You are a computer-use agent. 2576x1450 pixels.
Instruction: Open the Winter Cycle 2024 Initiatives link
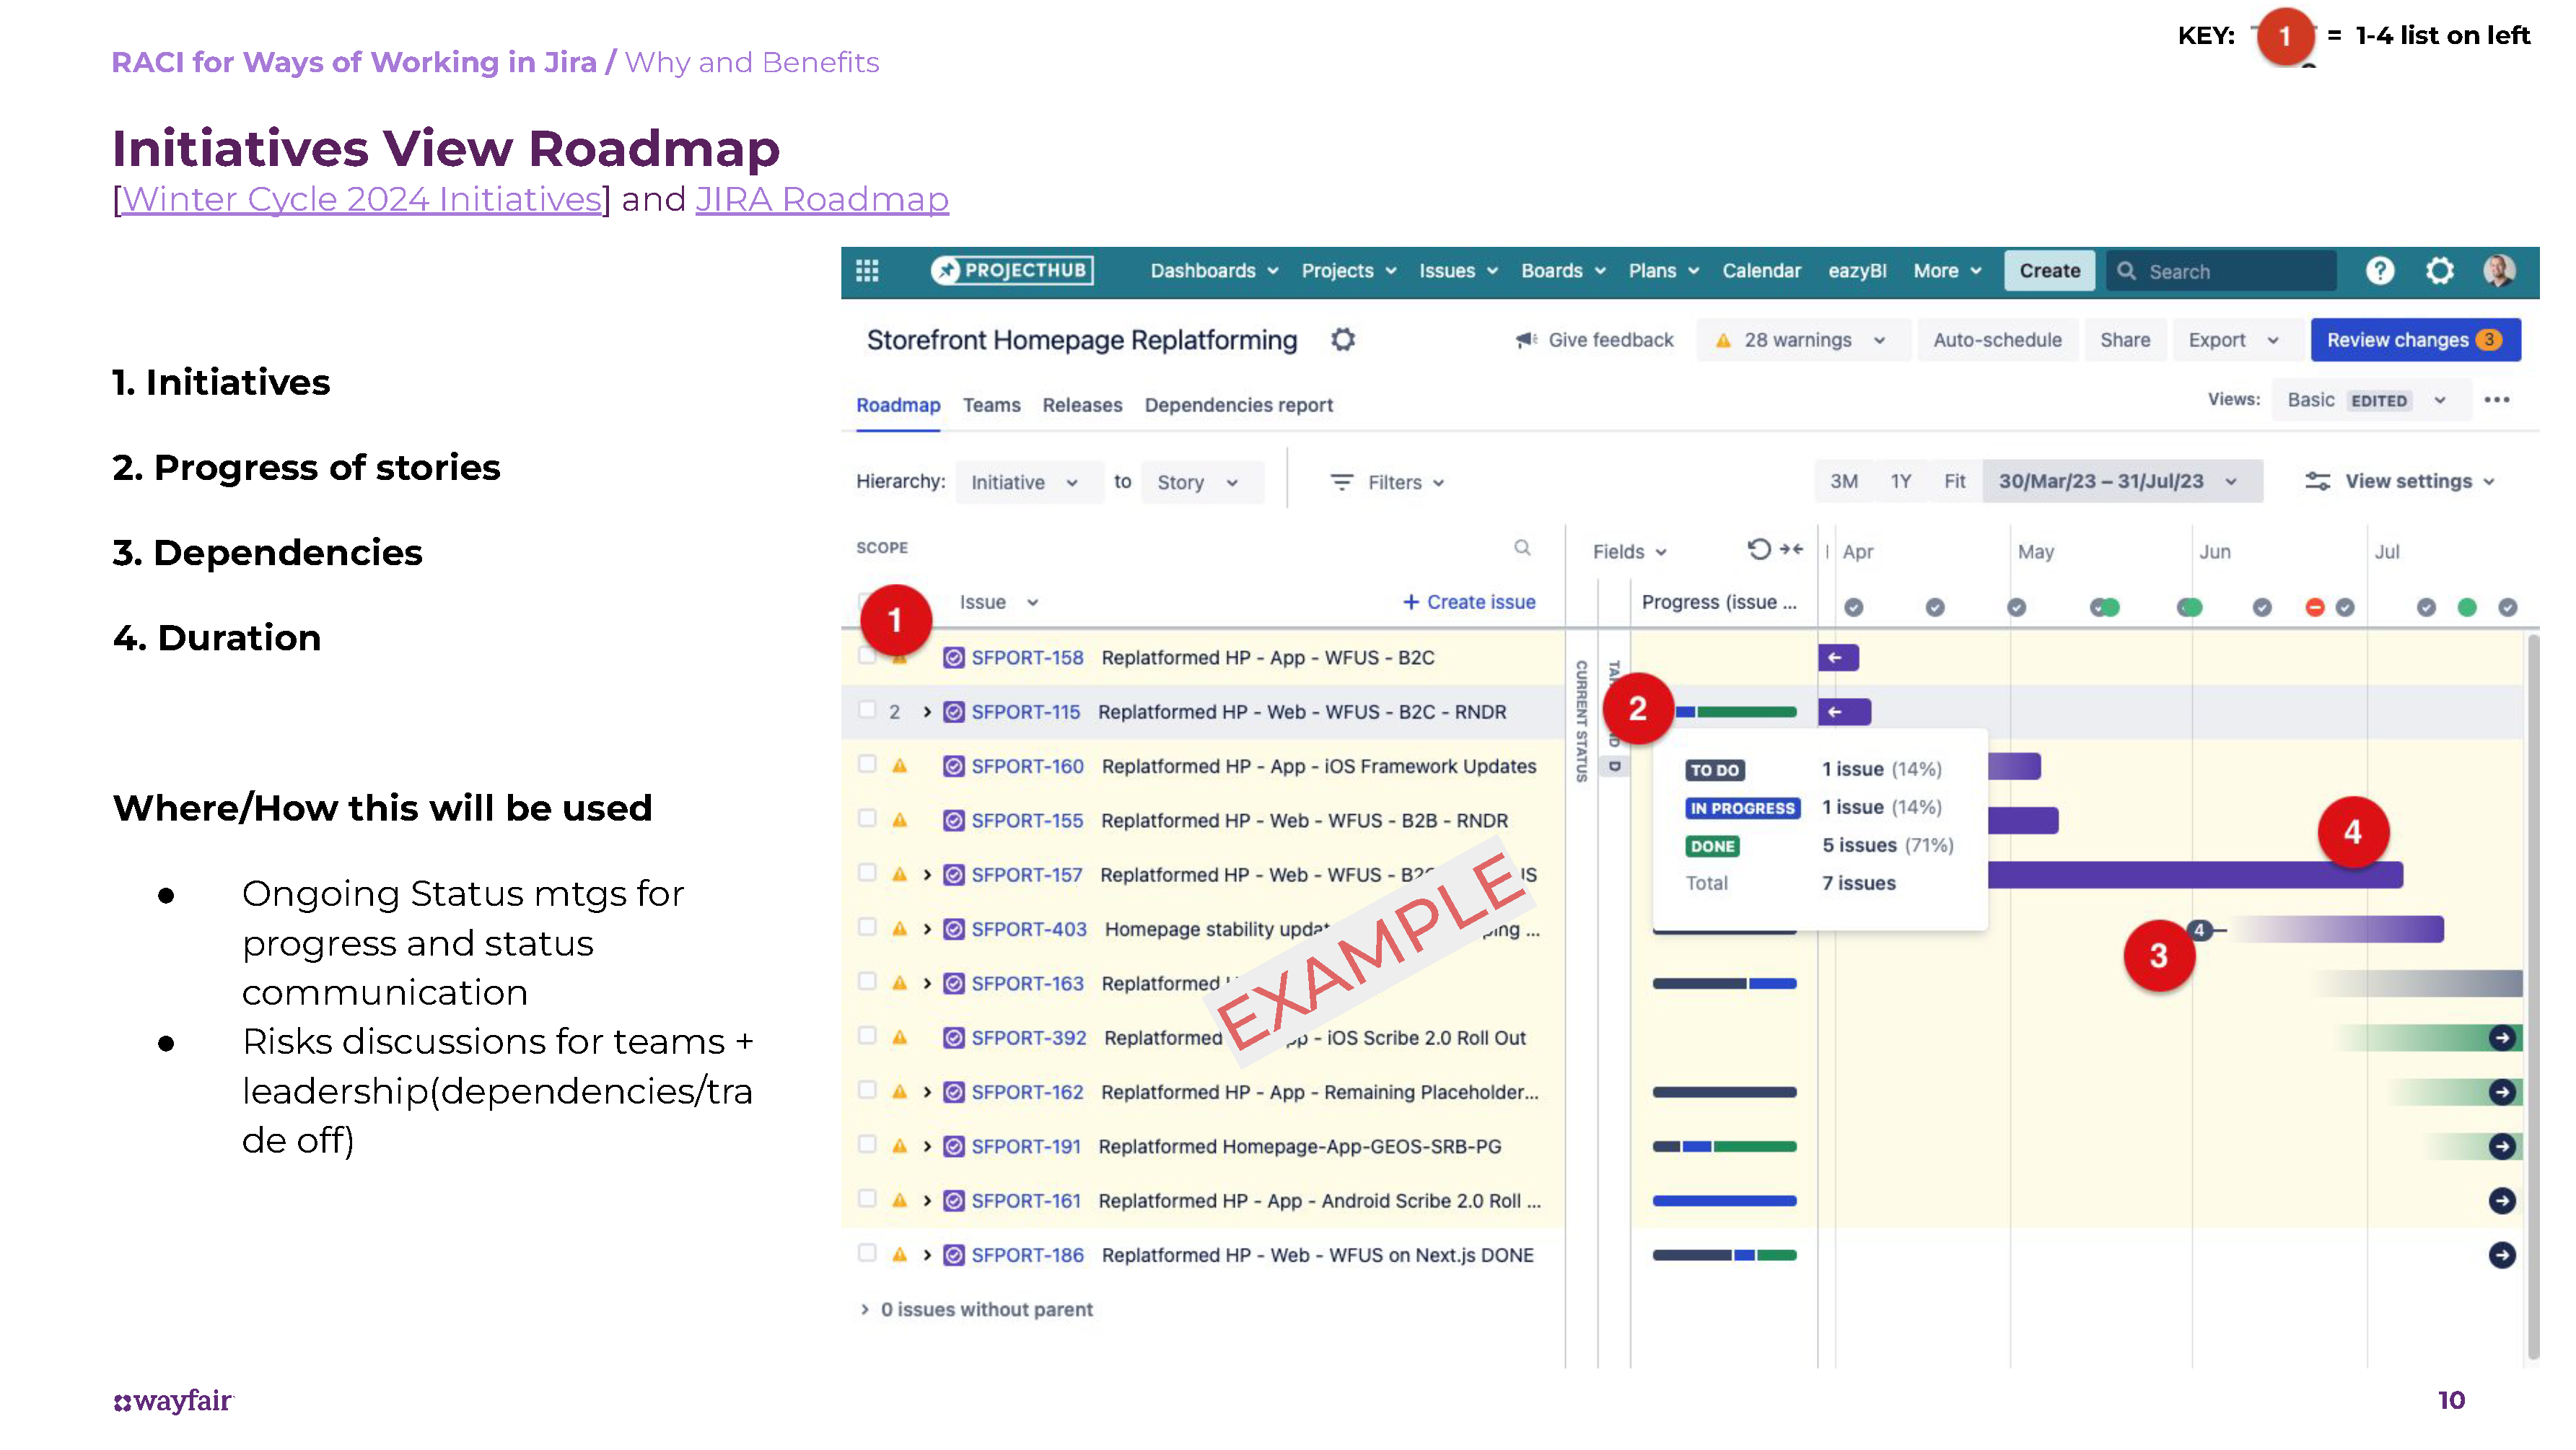coord(361,199)
